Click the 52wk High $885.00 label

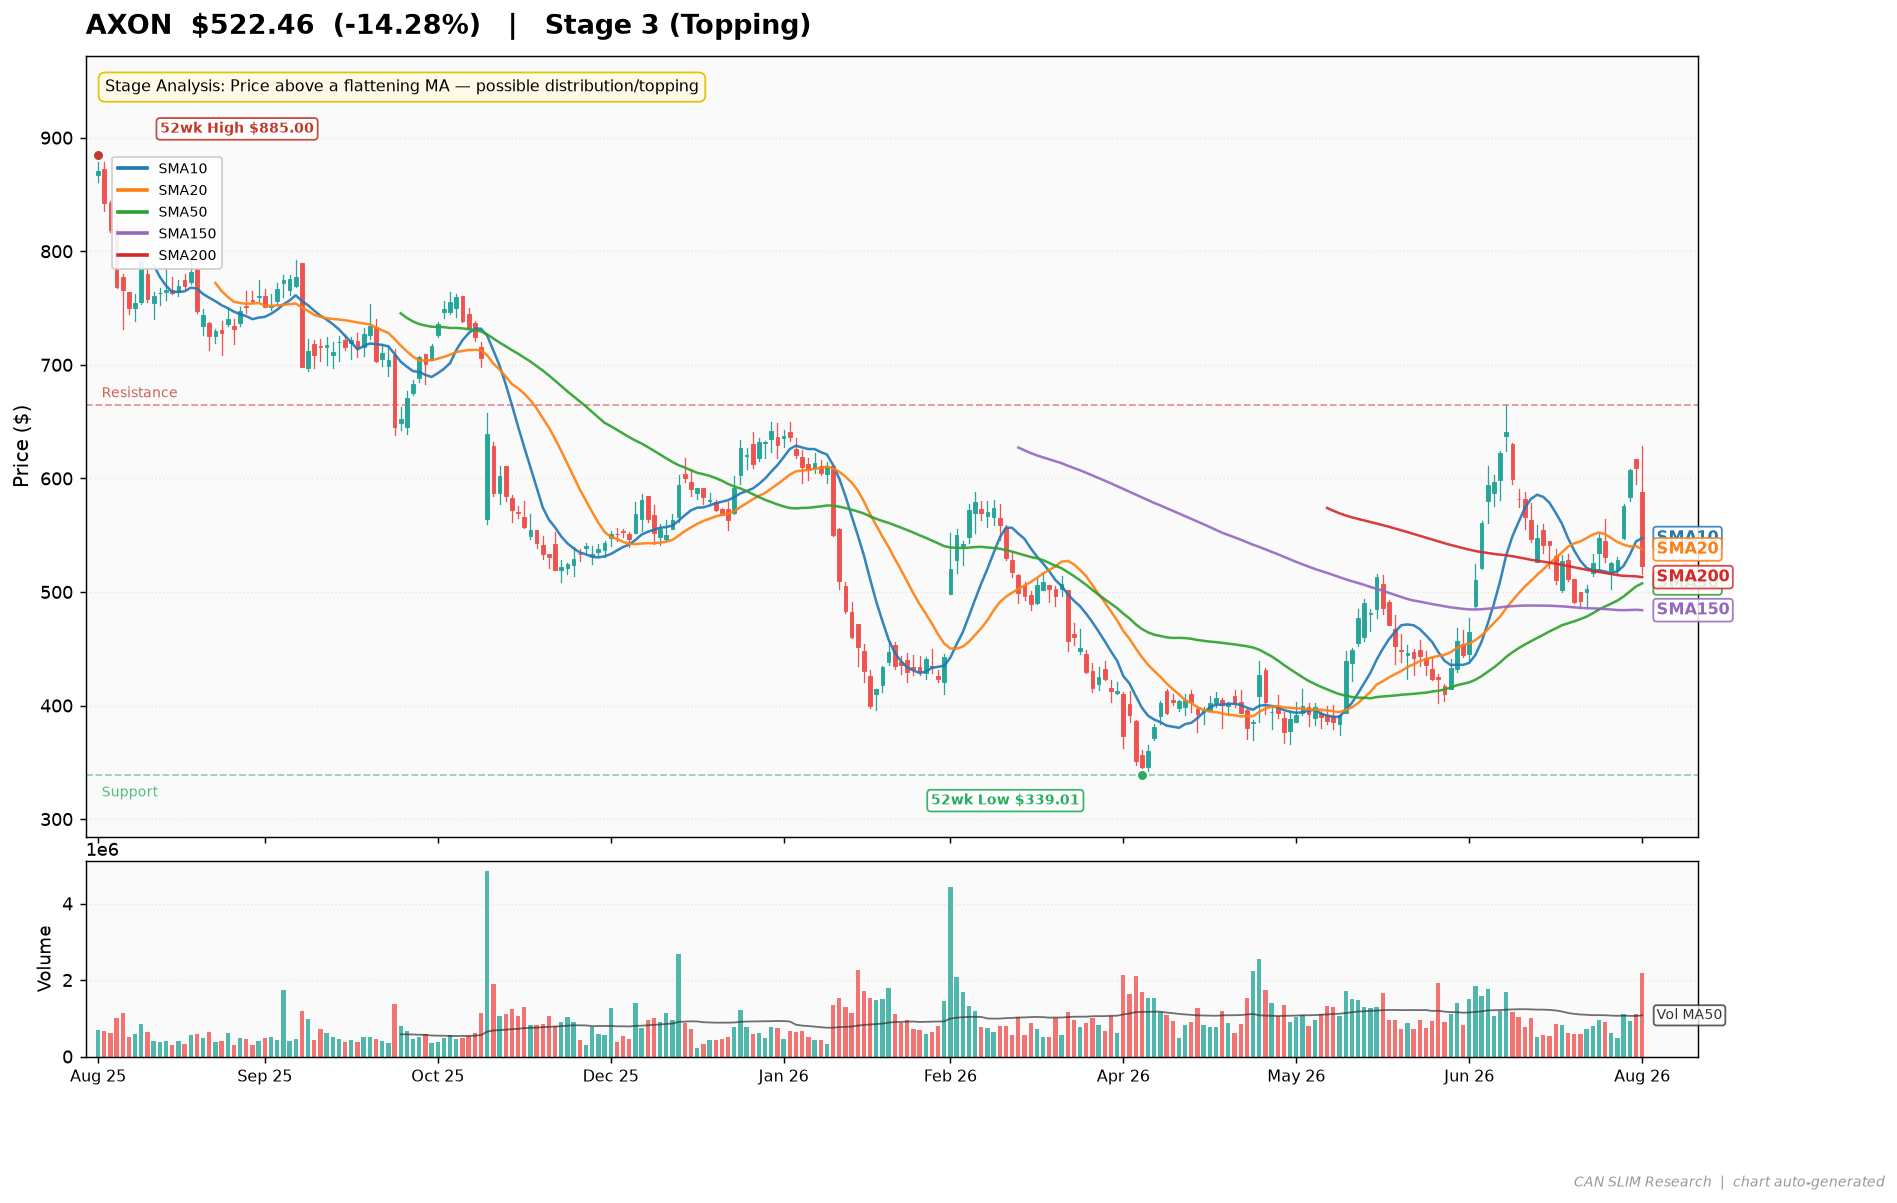pos(237,128)
